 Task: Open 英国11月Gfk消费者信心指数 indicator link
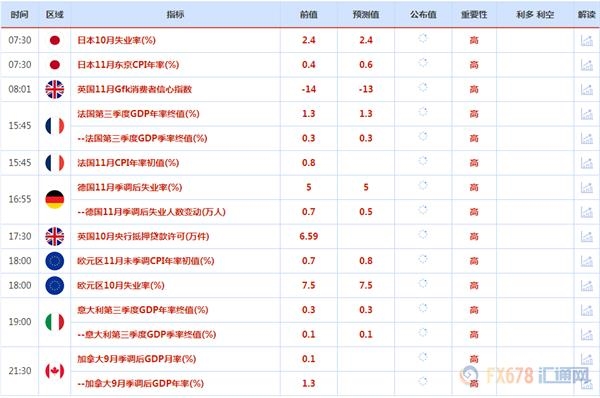pyautogui.click(x=134, y=89)
